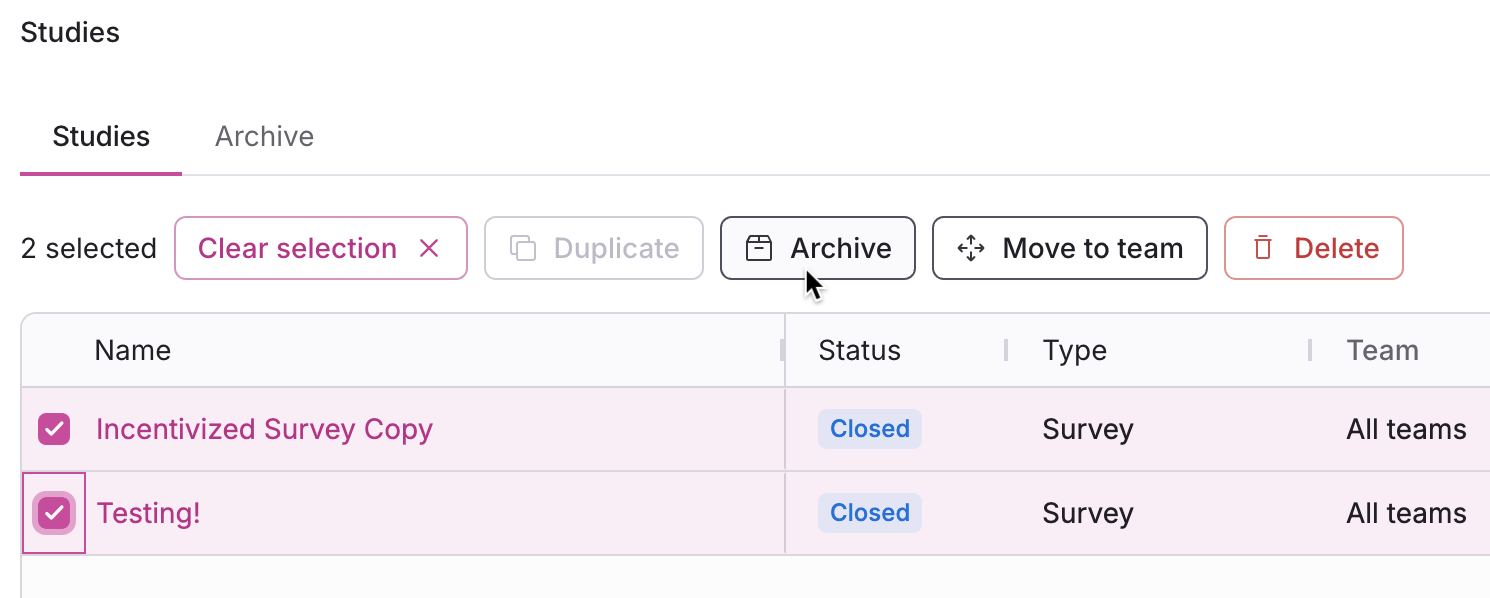1490x598 pixels.
Task: Open the Testing! study link
Action: pos(148,513)
